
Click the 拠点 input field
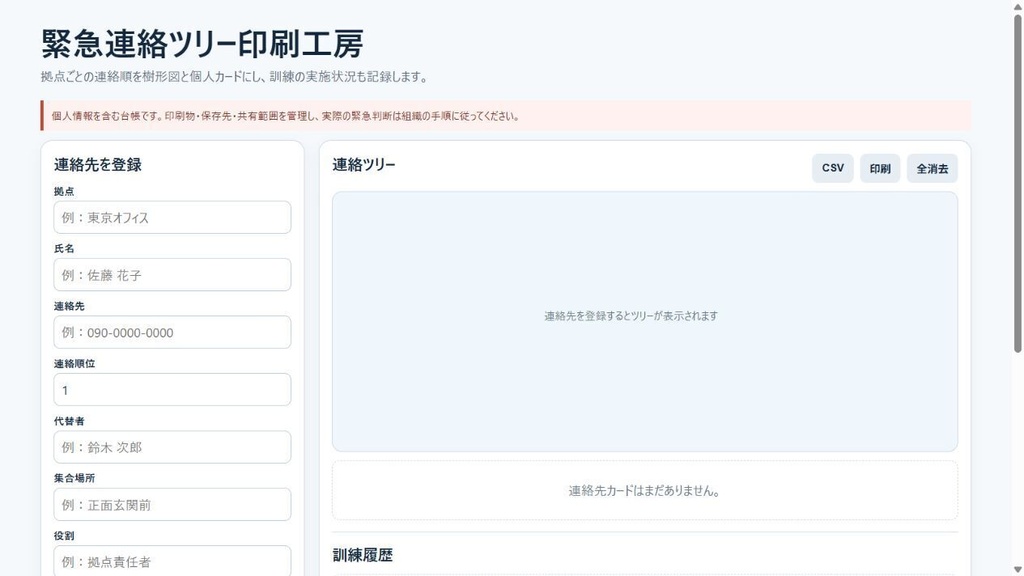pos(172,217)
